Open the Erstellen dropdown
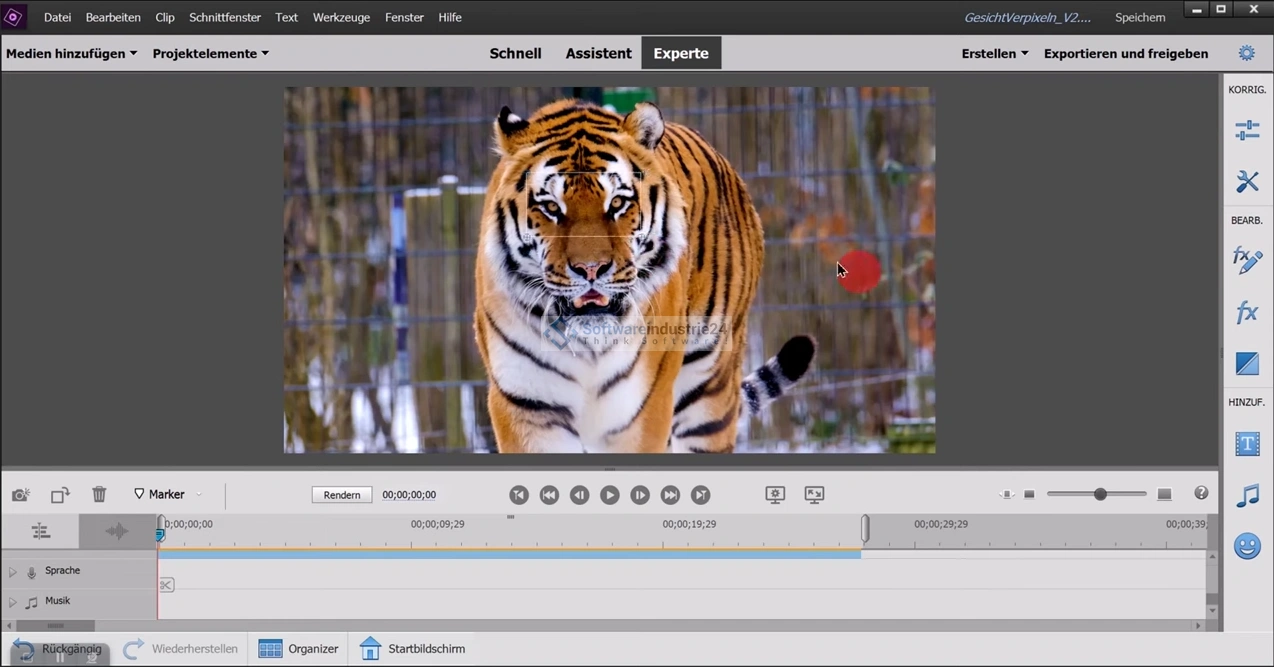Image resolution: width=1274 pixels, height=667 pixels. (995, 54)
